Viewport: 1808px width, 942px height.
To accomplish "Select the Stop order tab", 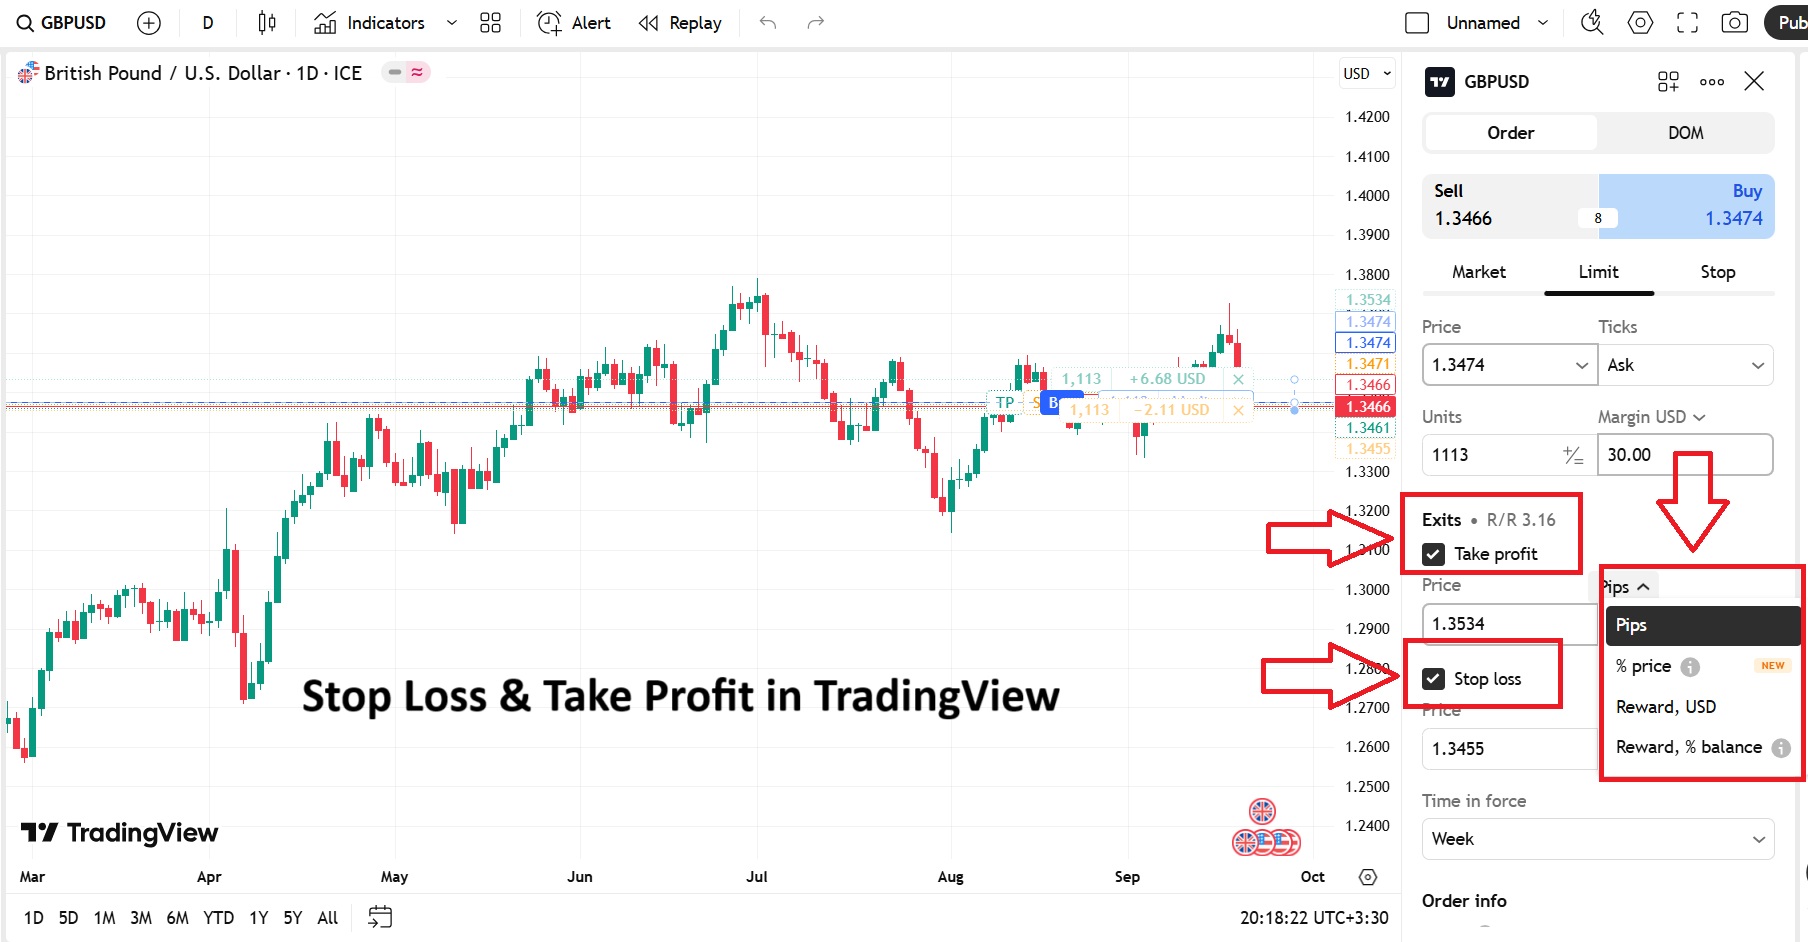I will point(1717,271).
